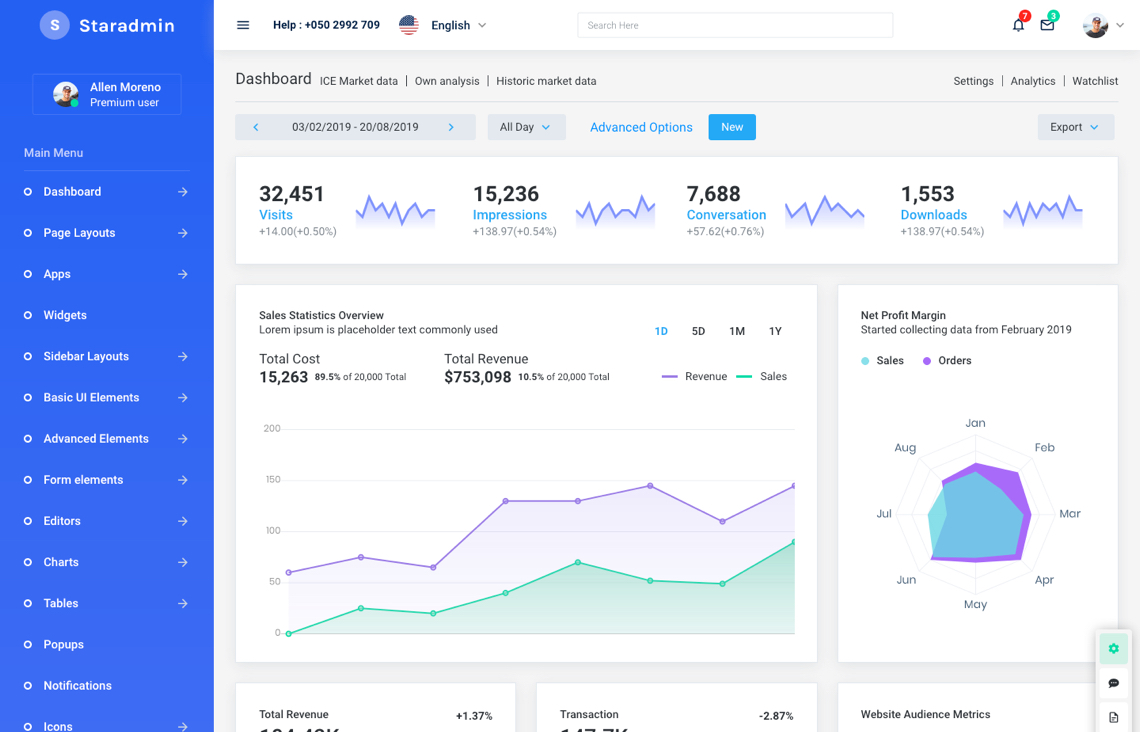This screenshot has width=1140, height=732.
Task: Click the Staradmin logo icon
Action: tap(55, 25)
